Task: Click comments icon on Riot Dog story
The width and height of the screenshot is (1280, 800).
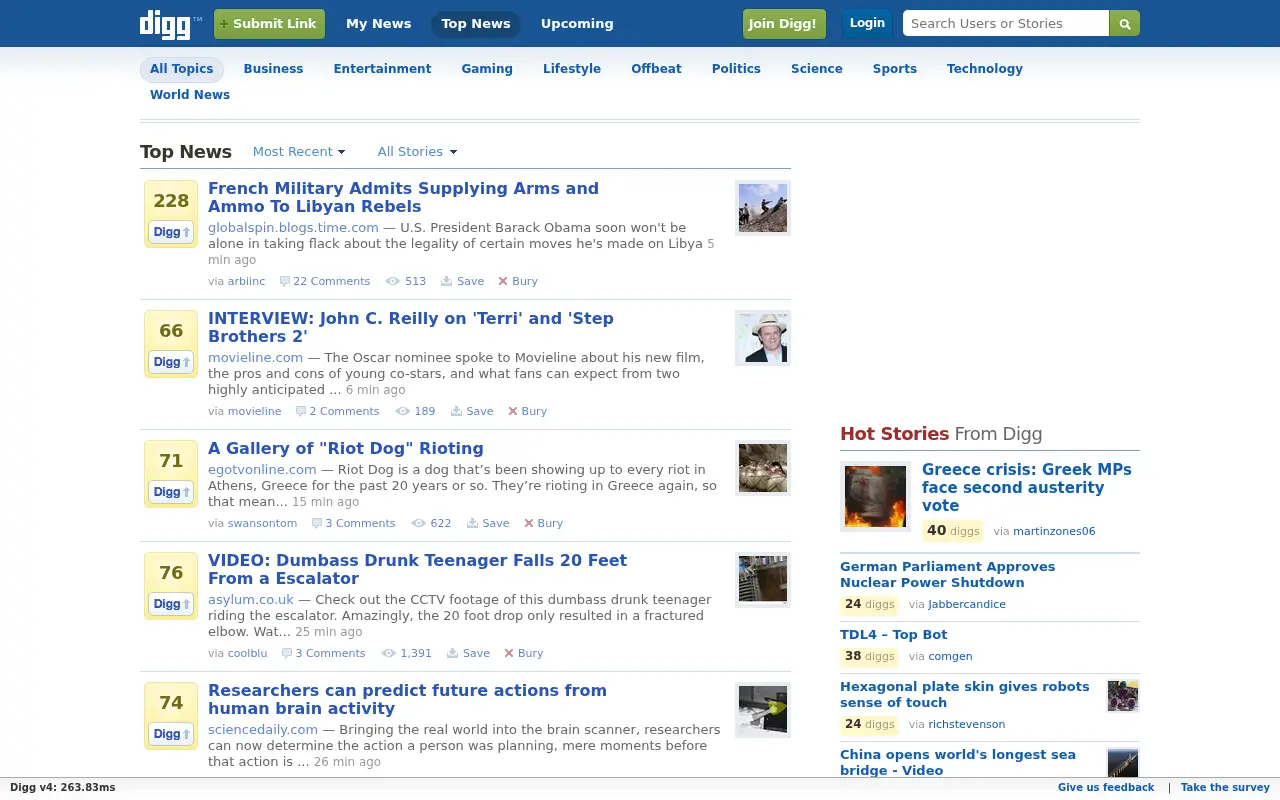Action: 317,523
